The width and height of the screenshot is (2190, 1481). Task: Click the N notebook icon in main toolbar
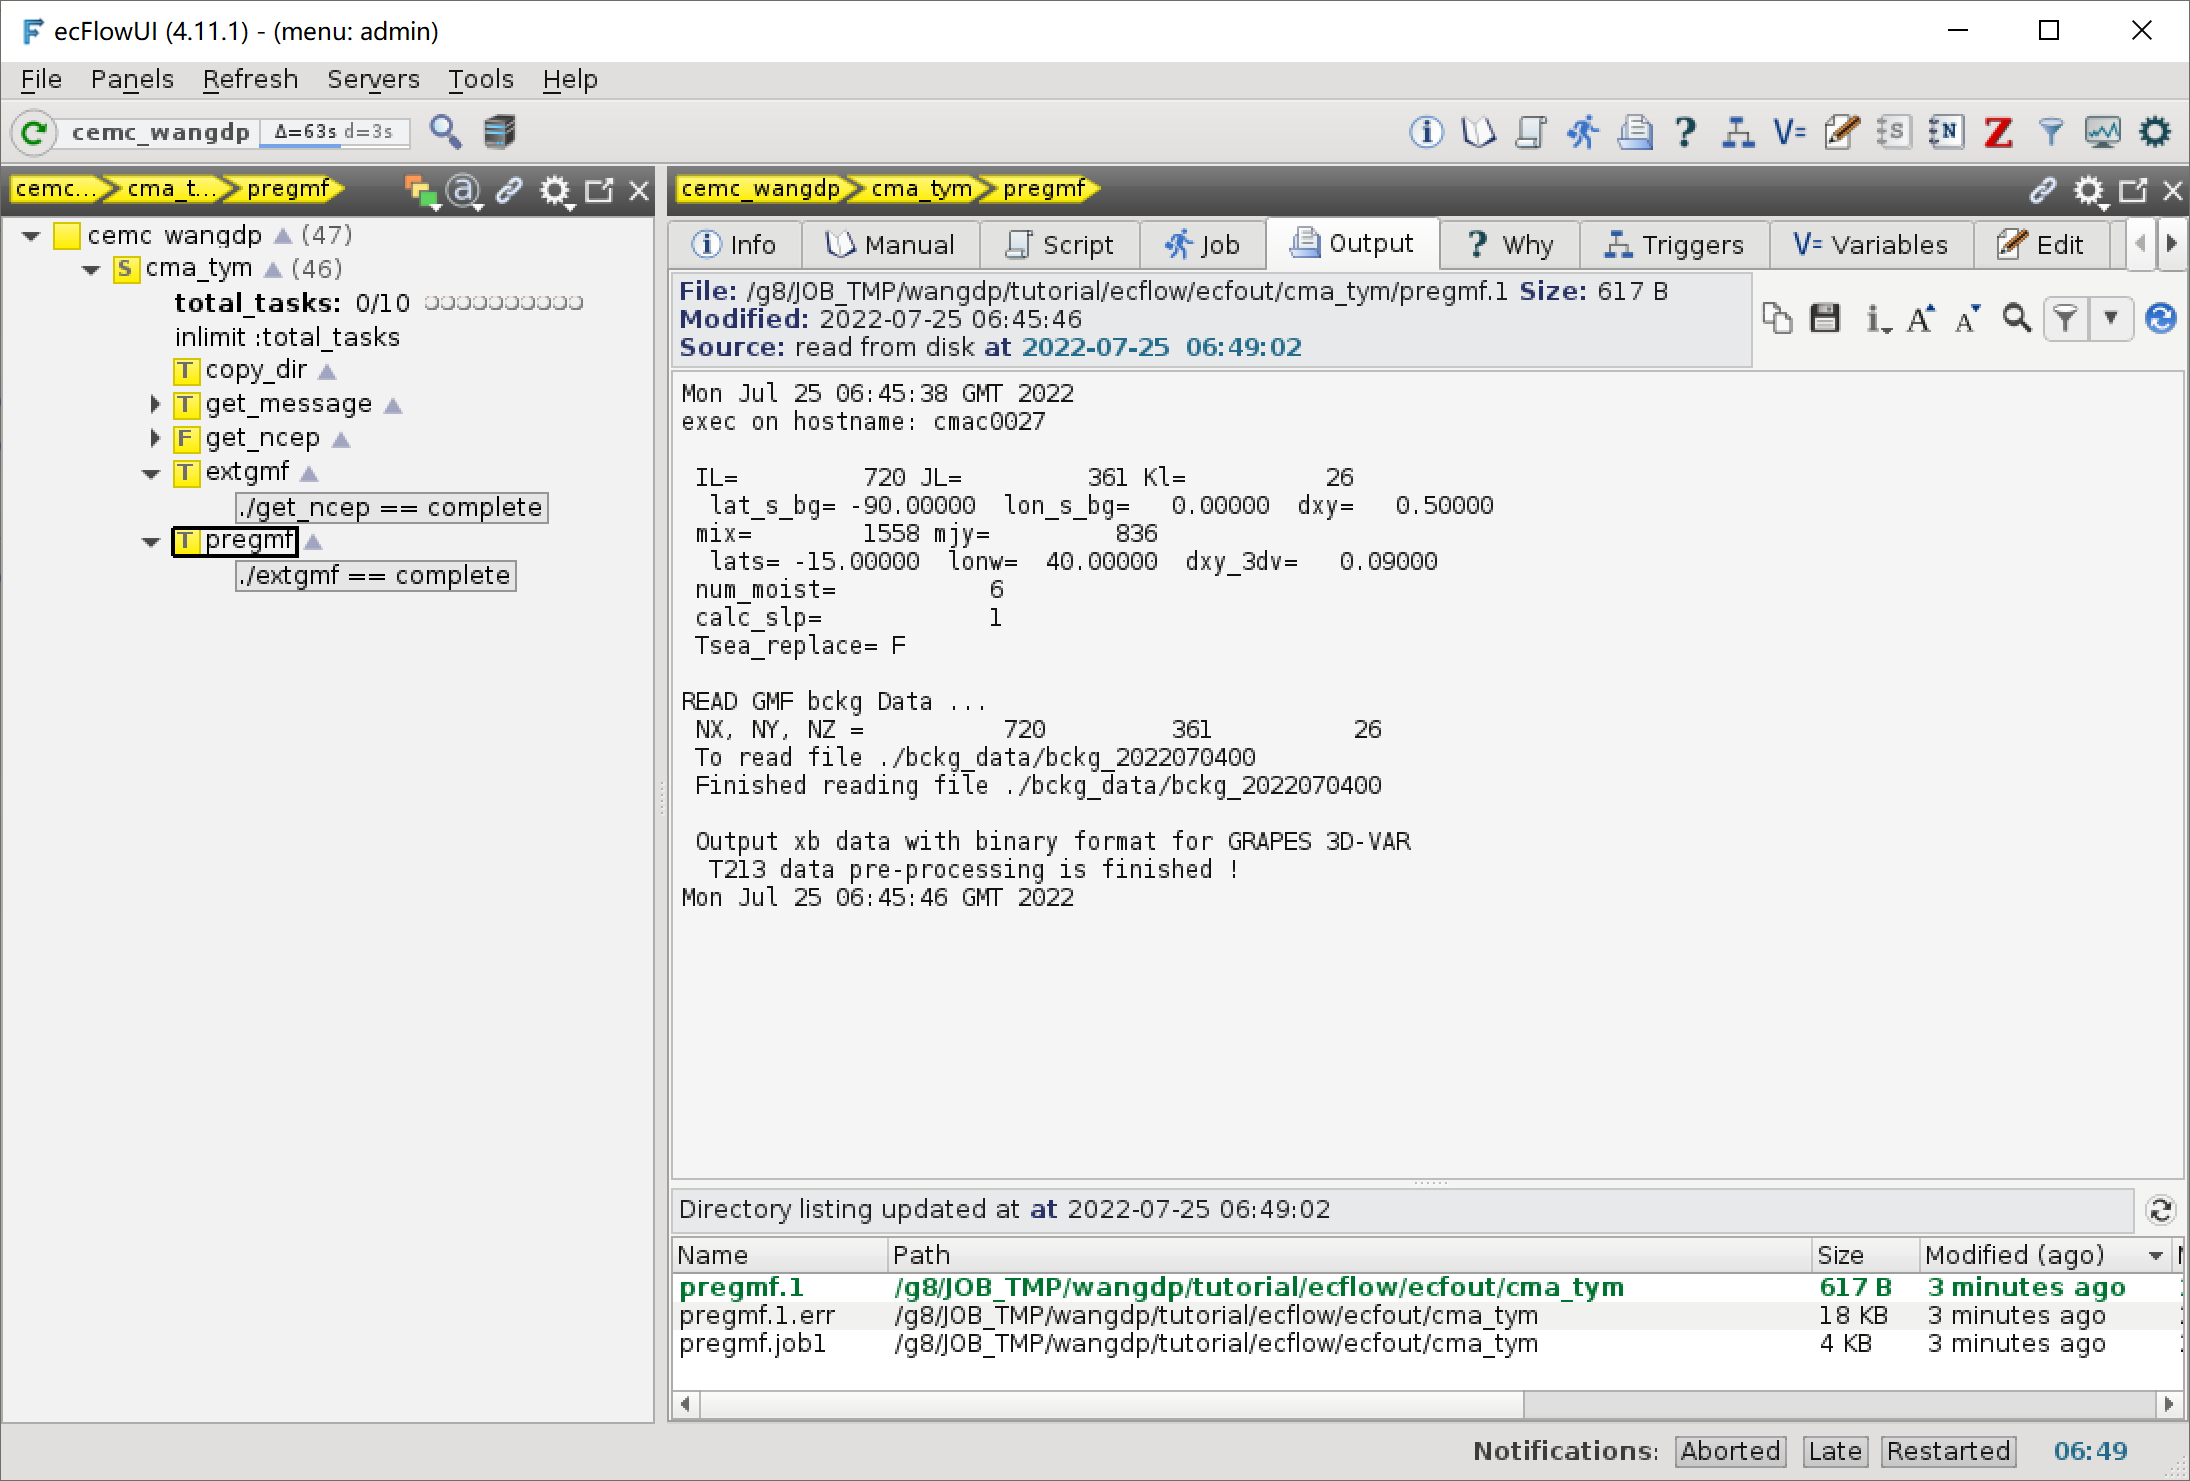pos(1946,132)
